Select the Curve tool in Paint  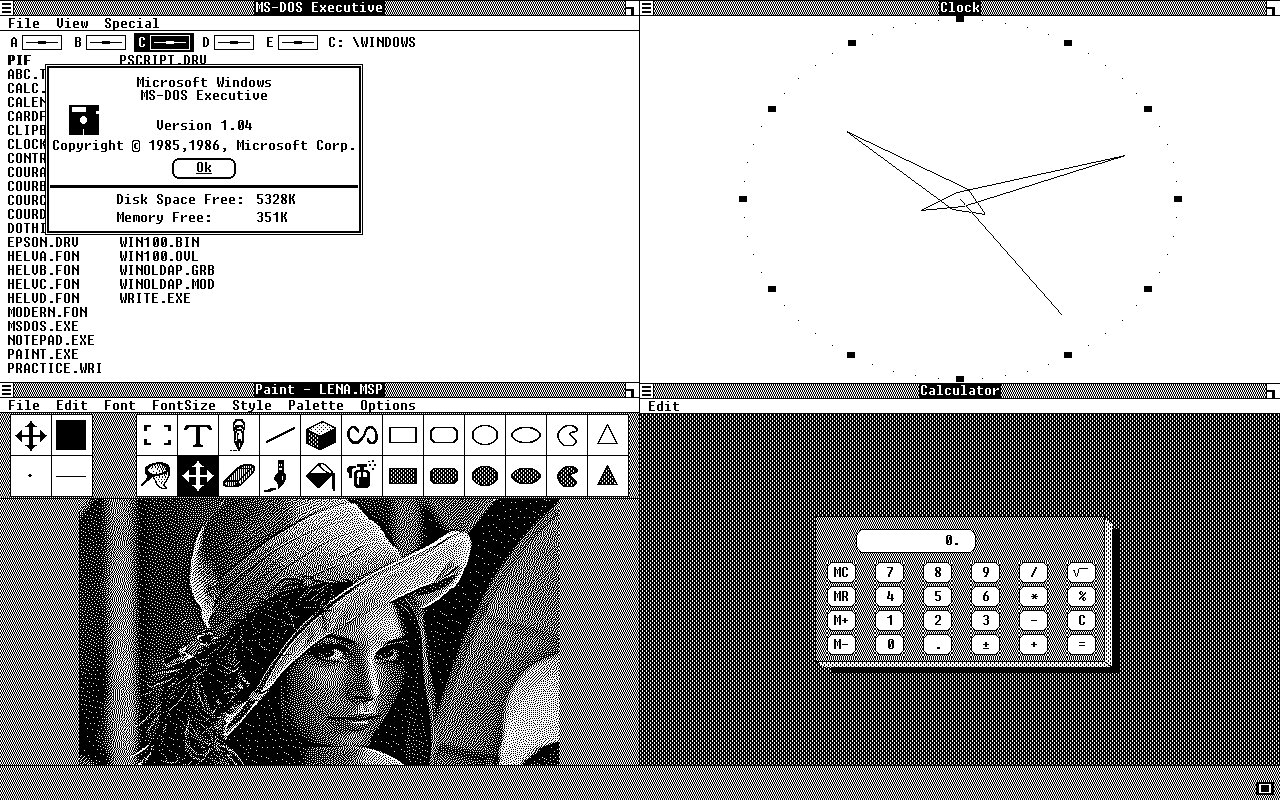coord(362,435)
